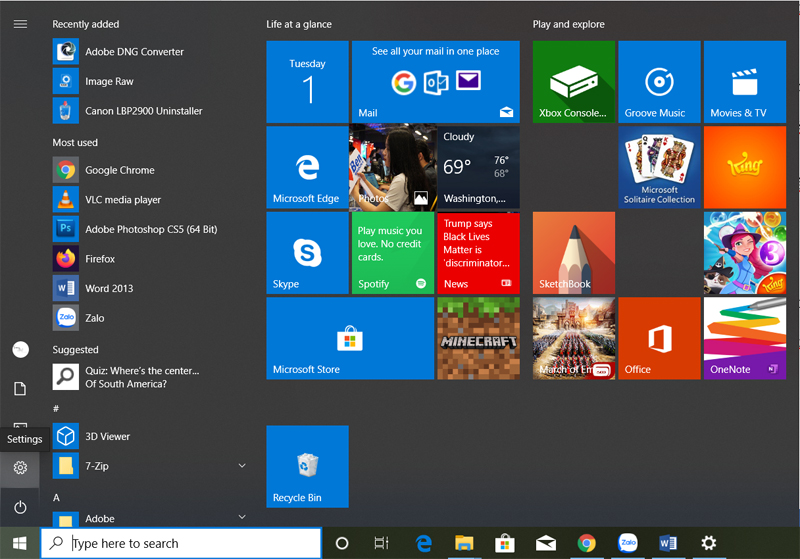The width and height of the screenshot is (800, 559).
Task: Launch the SketchBook tile
Action: pyautogui.click(x=573, y=253)
